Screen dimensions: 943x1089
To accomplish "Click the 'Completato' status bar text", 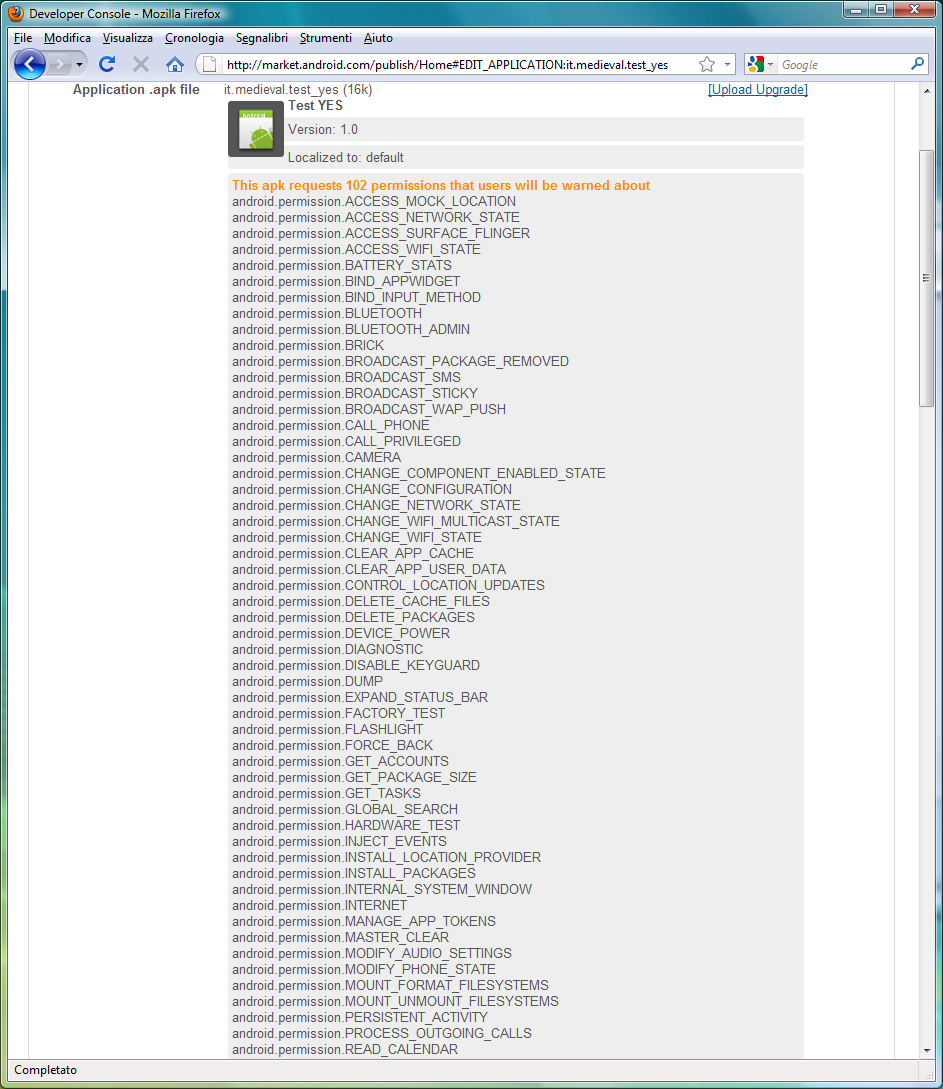I will 46,1070.
